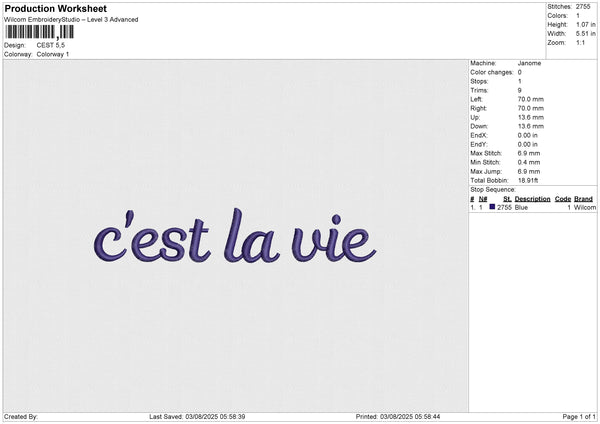
Task: Click the Code column header
Action: click(x=562, y=198)
